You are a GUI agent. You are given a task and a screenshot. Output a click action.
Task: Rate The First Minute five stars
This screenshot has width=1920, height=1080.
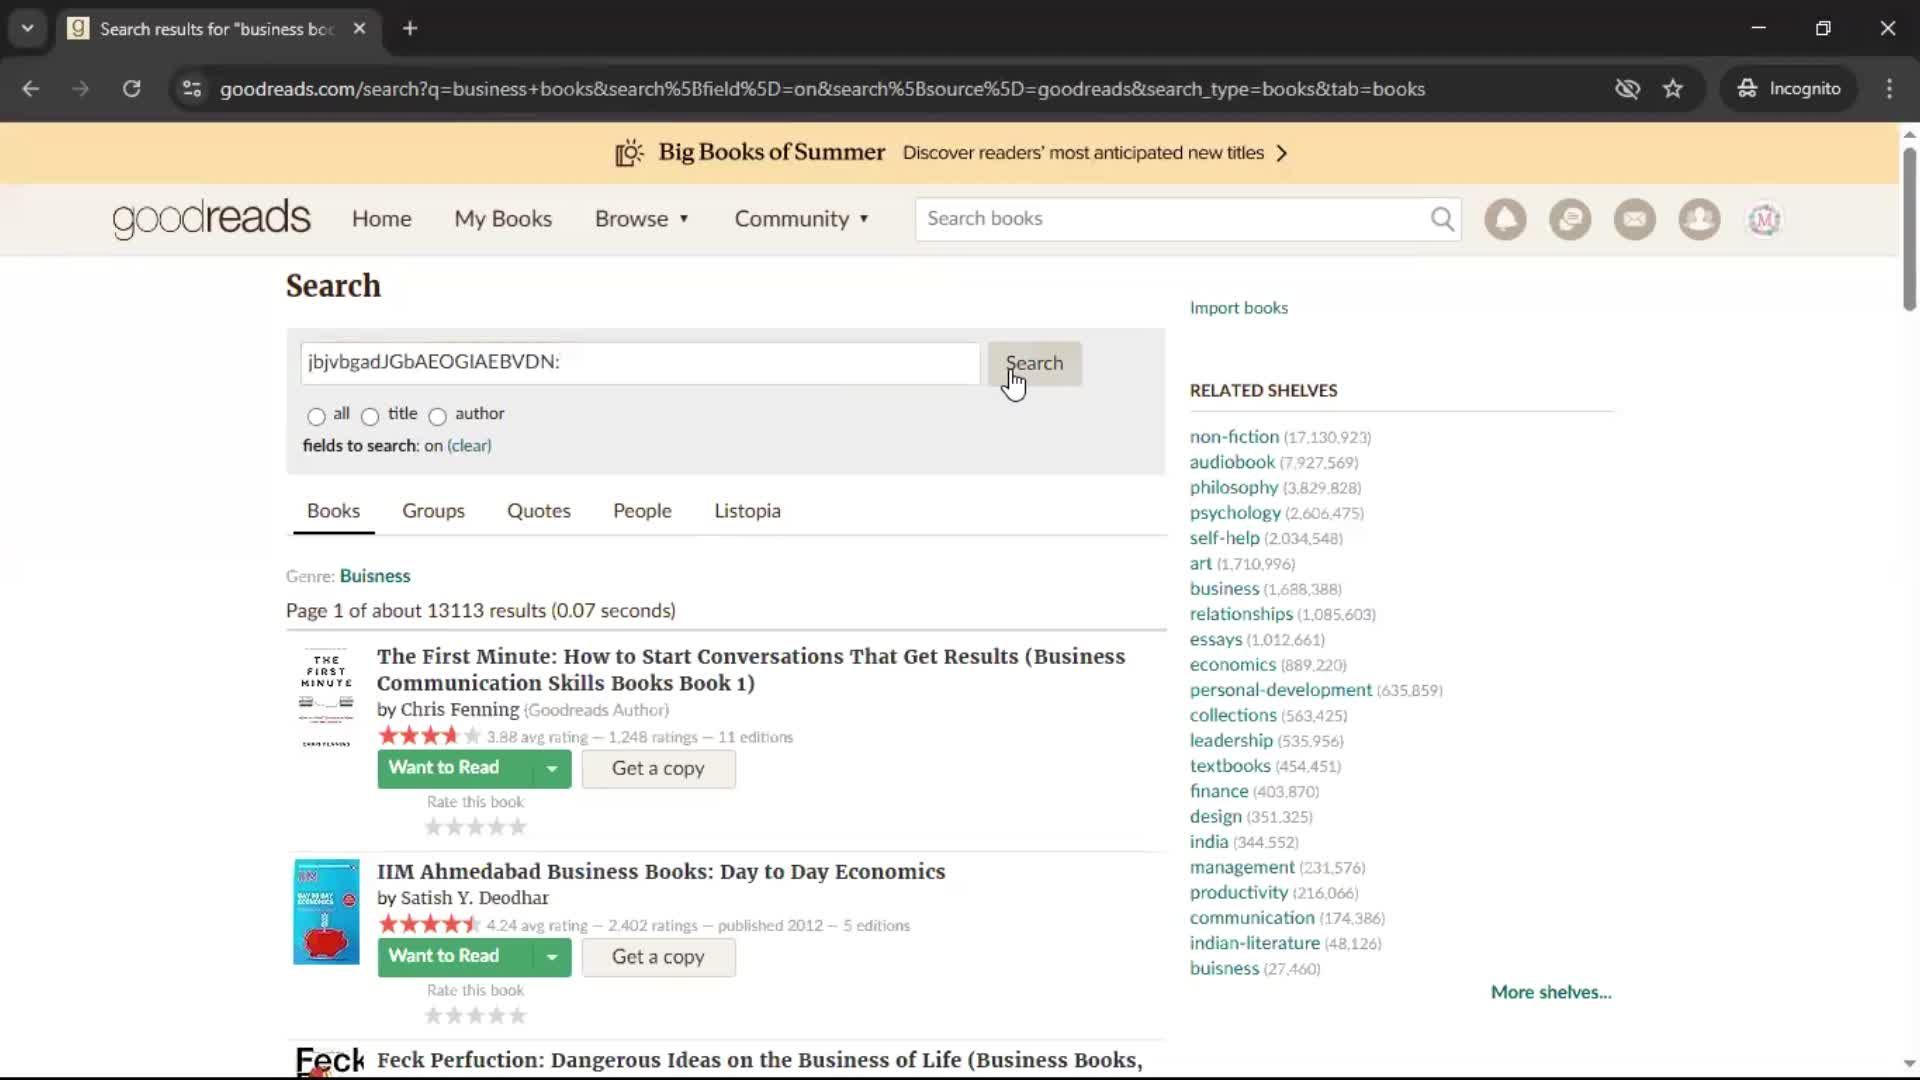click(x=518, y=827)
